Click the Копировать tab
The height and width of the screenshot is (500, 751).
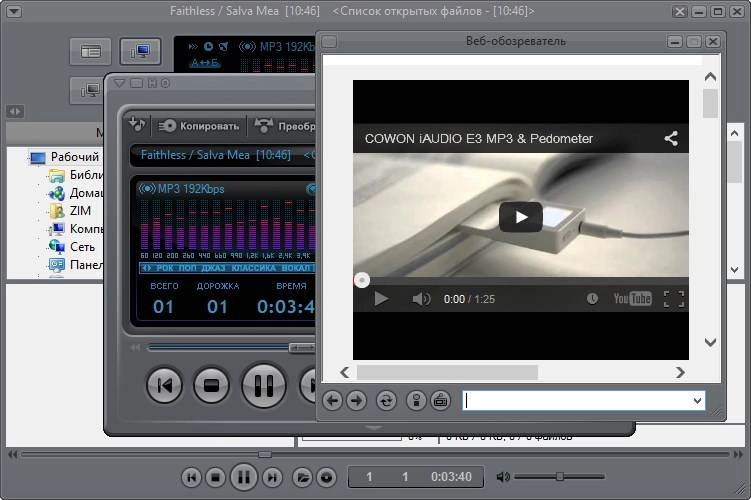tap(199, 126)
